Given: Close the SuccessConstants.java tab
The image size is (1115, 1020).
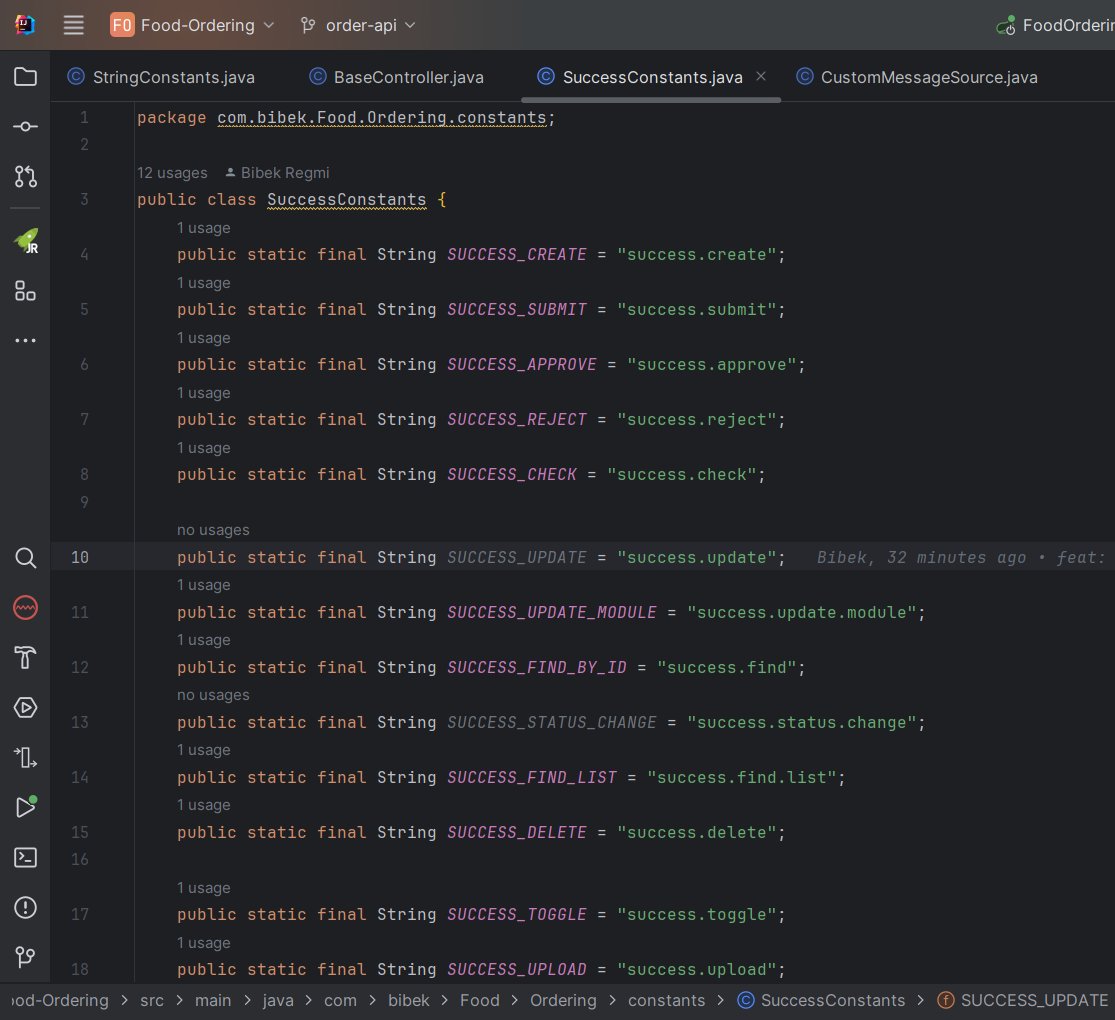Looking at the screenshot, I should point(761,76).
